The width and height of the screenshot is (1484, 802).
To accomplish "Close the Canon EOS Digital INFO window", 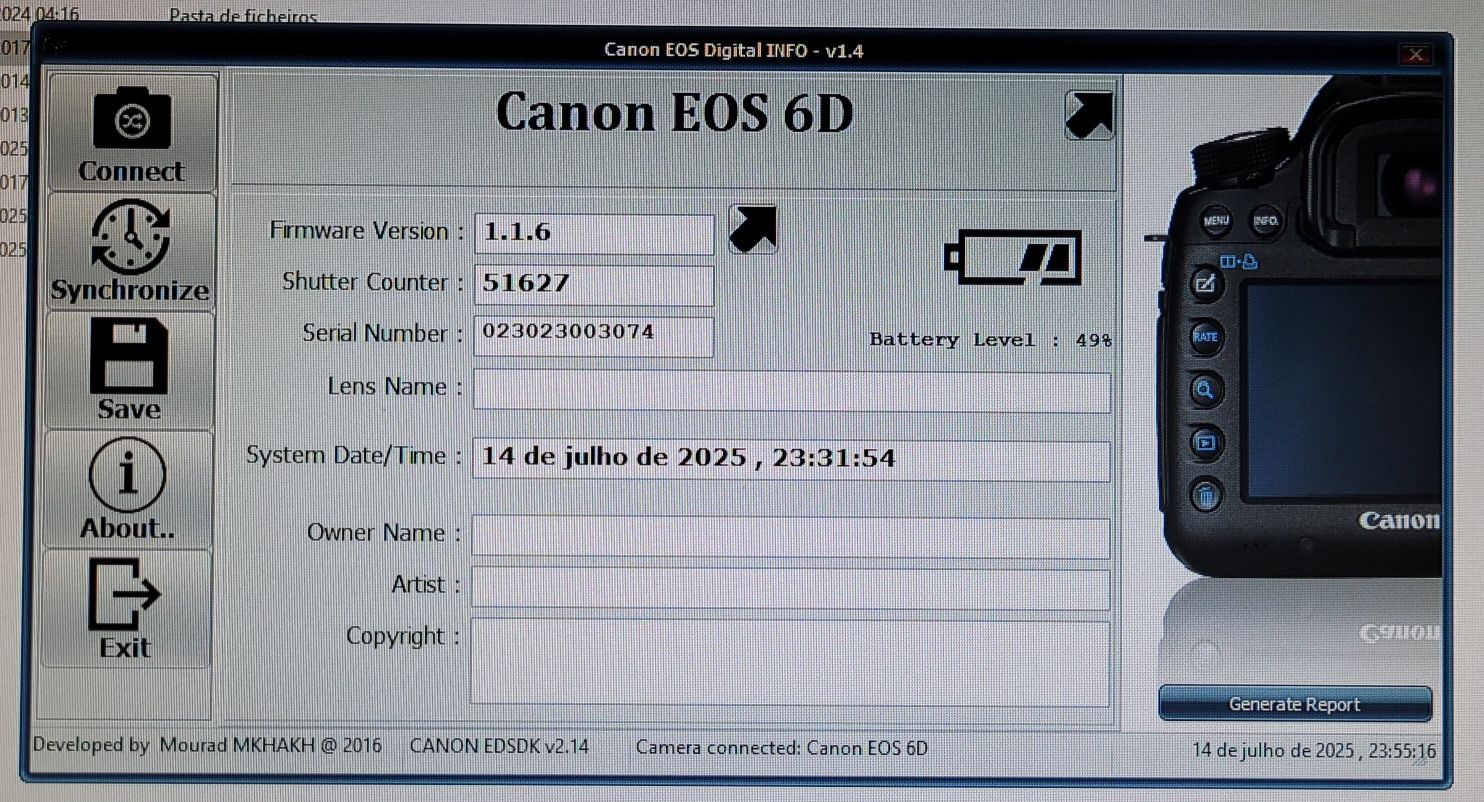I will [x=1414, y=54].
